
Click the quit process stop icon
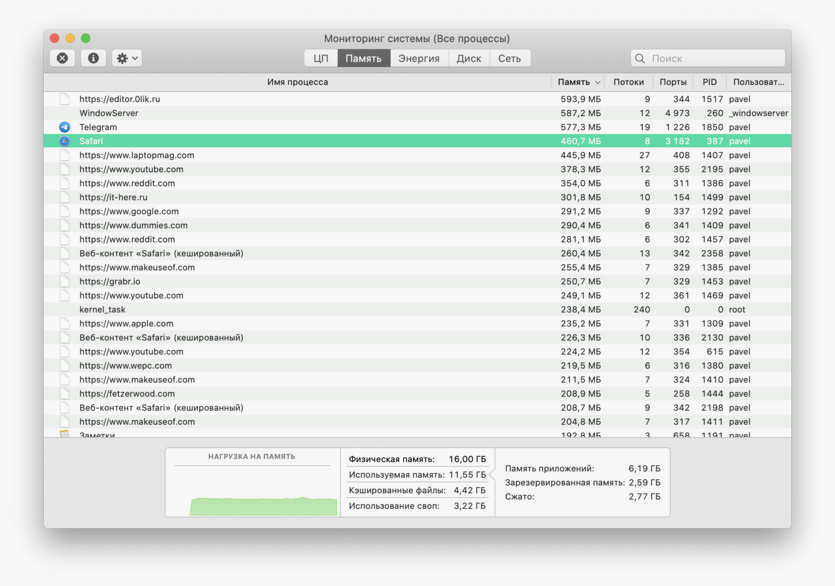pos(63,58)
